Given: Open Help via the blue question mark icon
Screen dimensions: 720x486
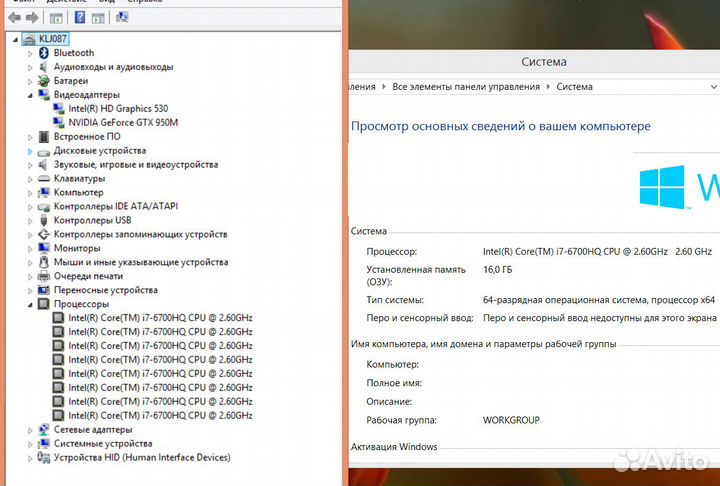Looking at the screenshot, I should [x=80, y=18].
